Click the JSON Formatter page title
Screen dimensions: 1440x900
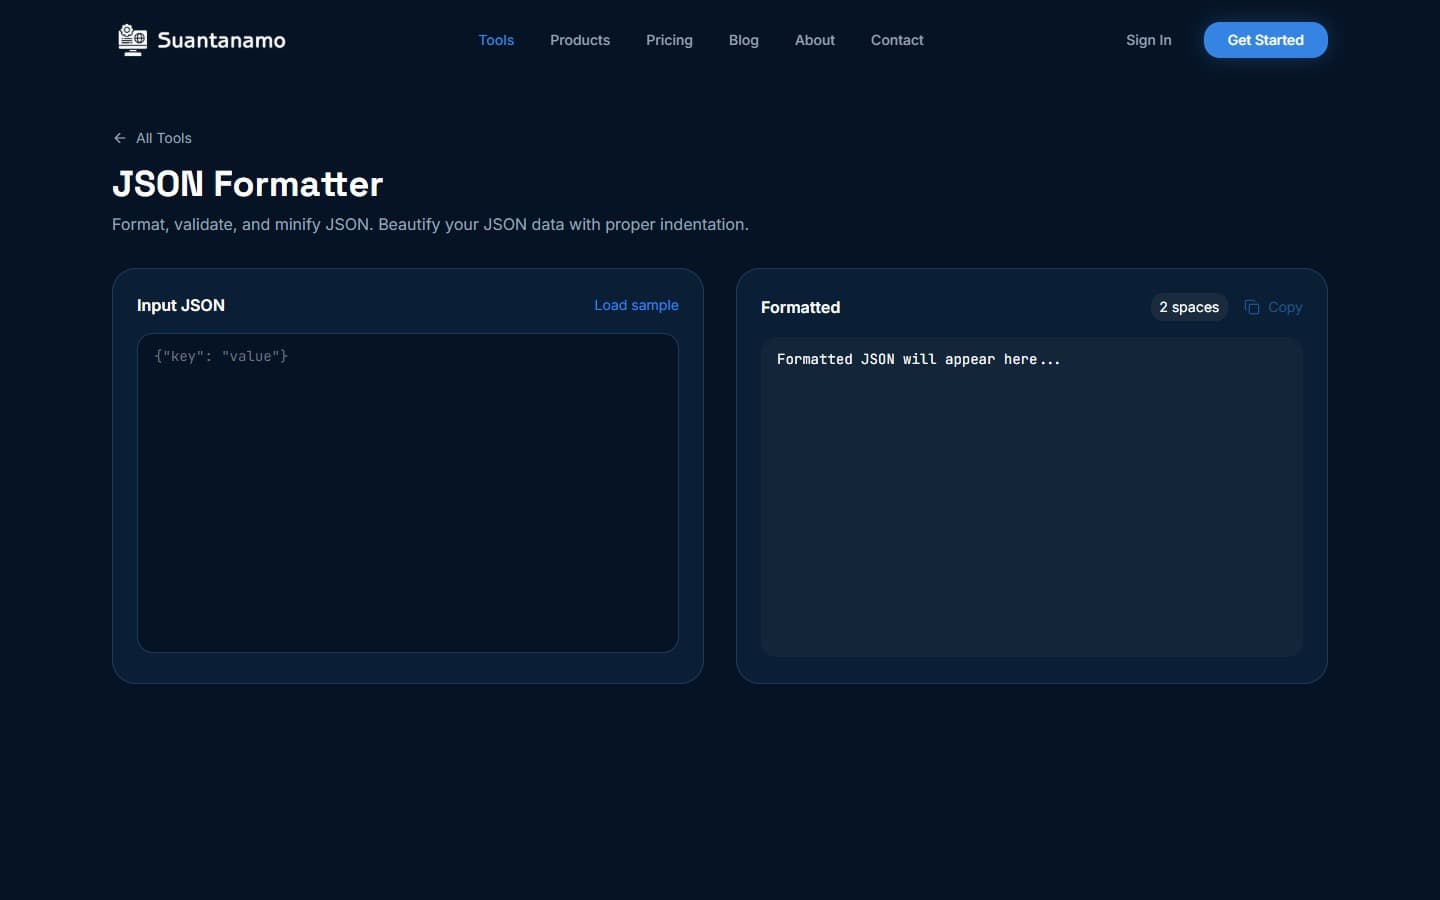pyautogui.click(x=248, y=184)
